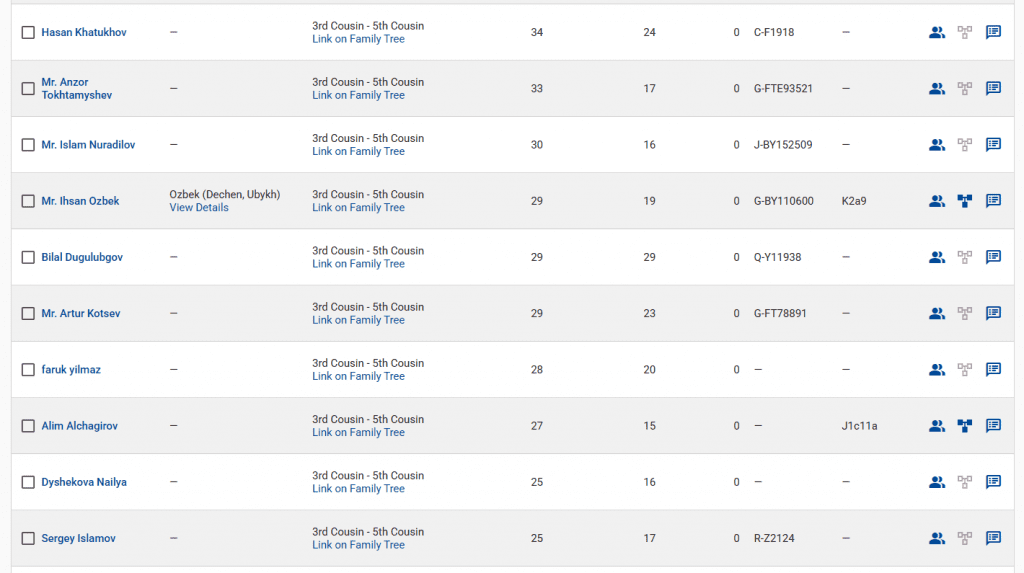Tick the checkbox for faruk yilmaz
This screenshot has width=1024, height=573.
coord(28,370)
